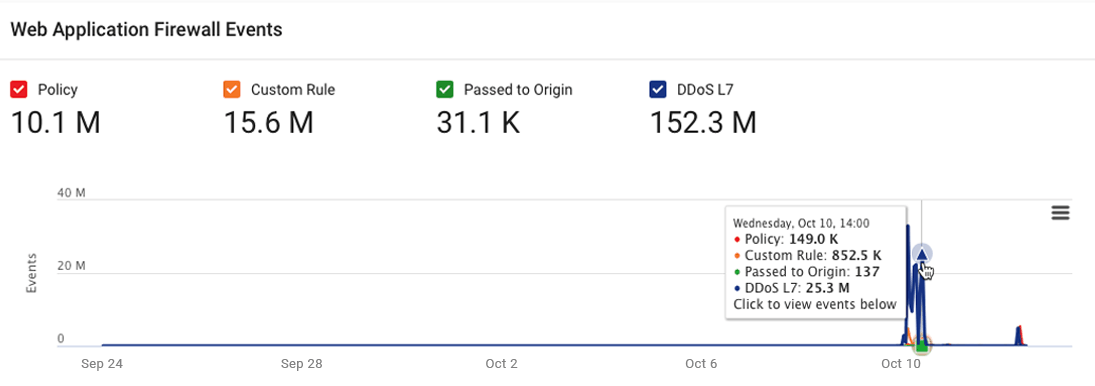Click the Web Application Firewall Events heading
This screenshot has height=386, width=1095.
[x=147, y=29]
